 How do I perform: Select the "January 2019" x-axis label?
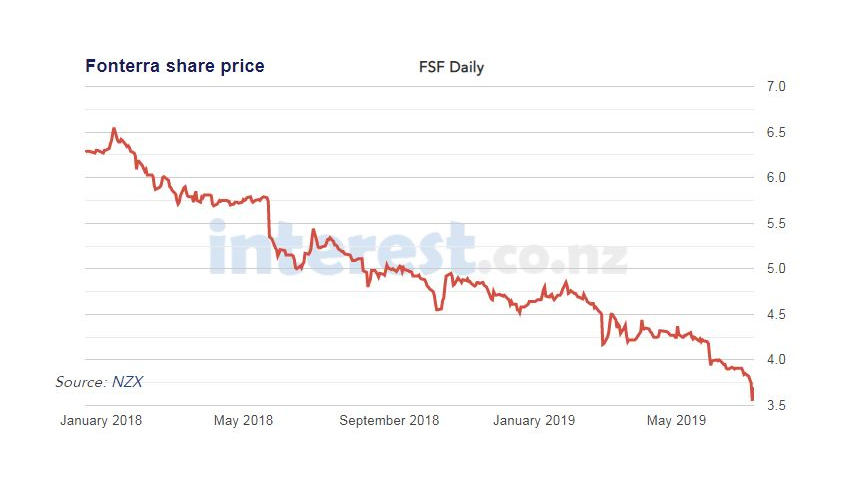(x=534, y=421)
